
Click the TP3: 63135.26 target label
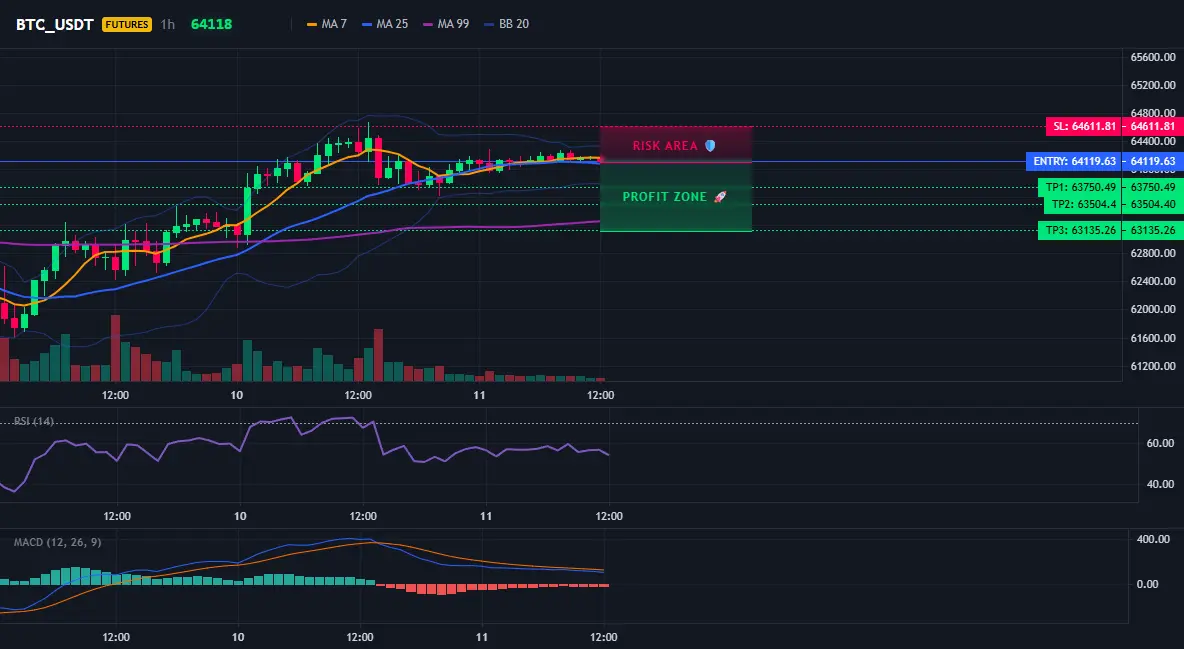click(1081, 230)
